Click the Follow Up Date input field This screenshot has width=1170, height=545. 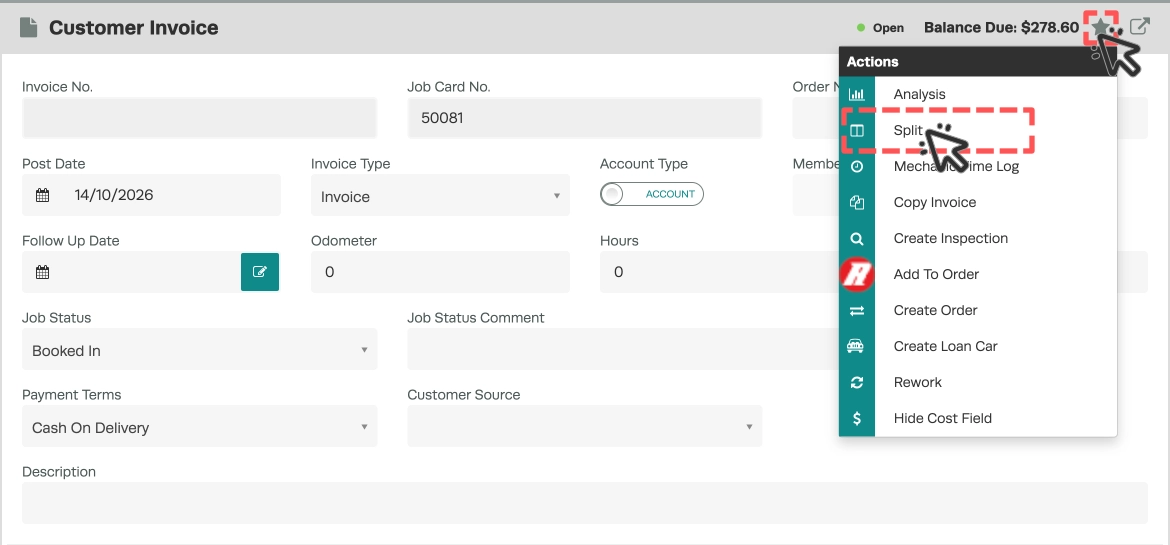click(x=131, y=272)
